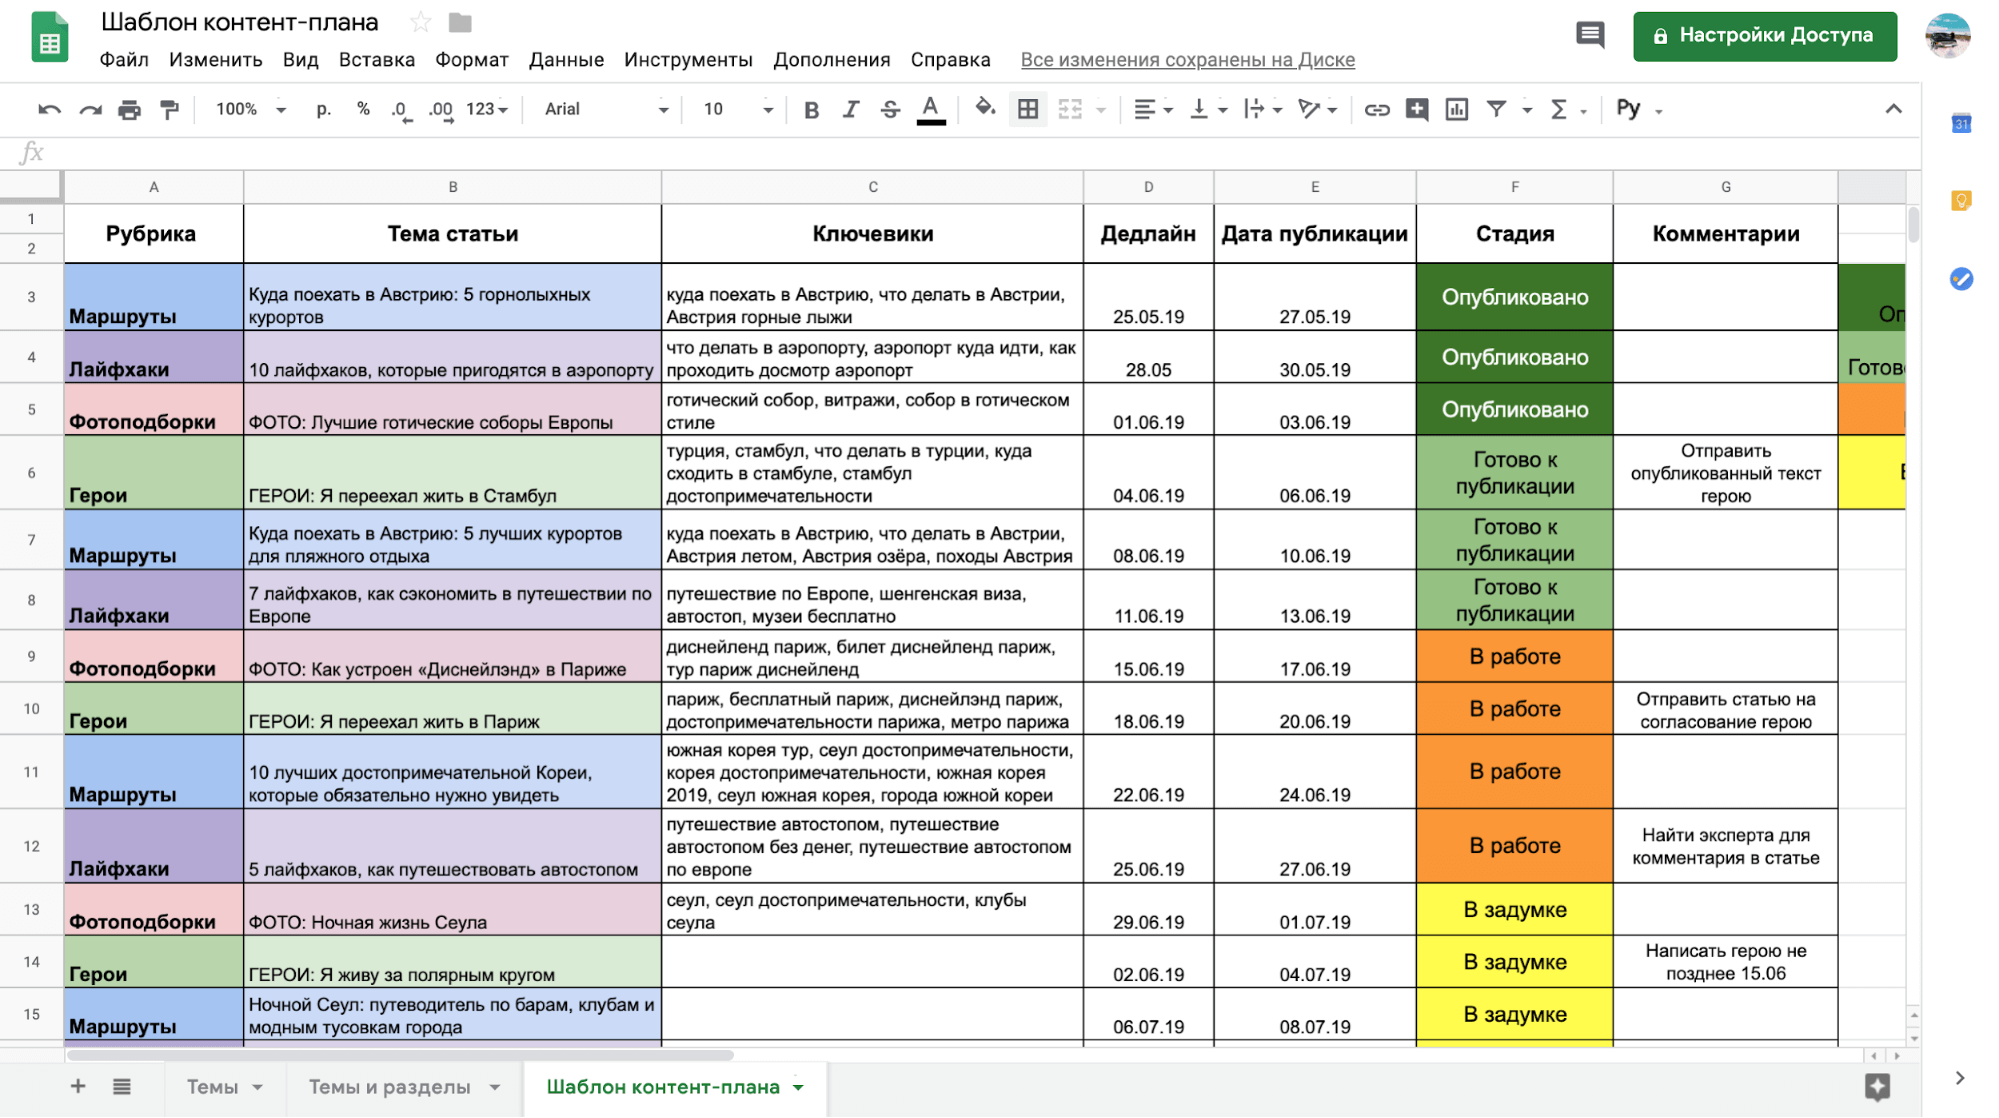Open the comments history icon

coord(1589,35)
